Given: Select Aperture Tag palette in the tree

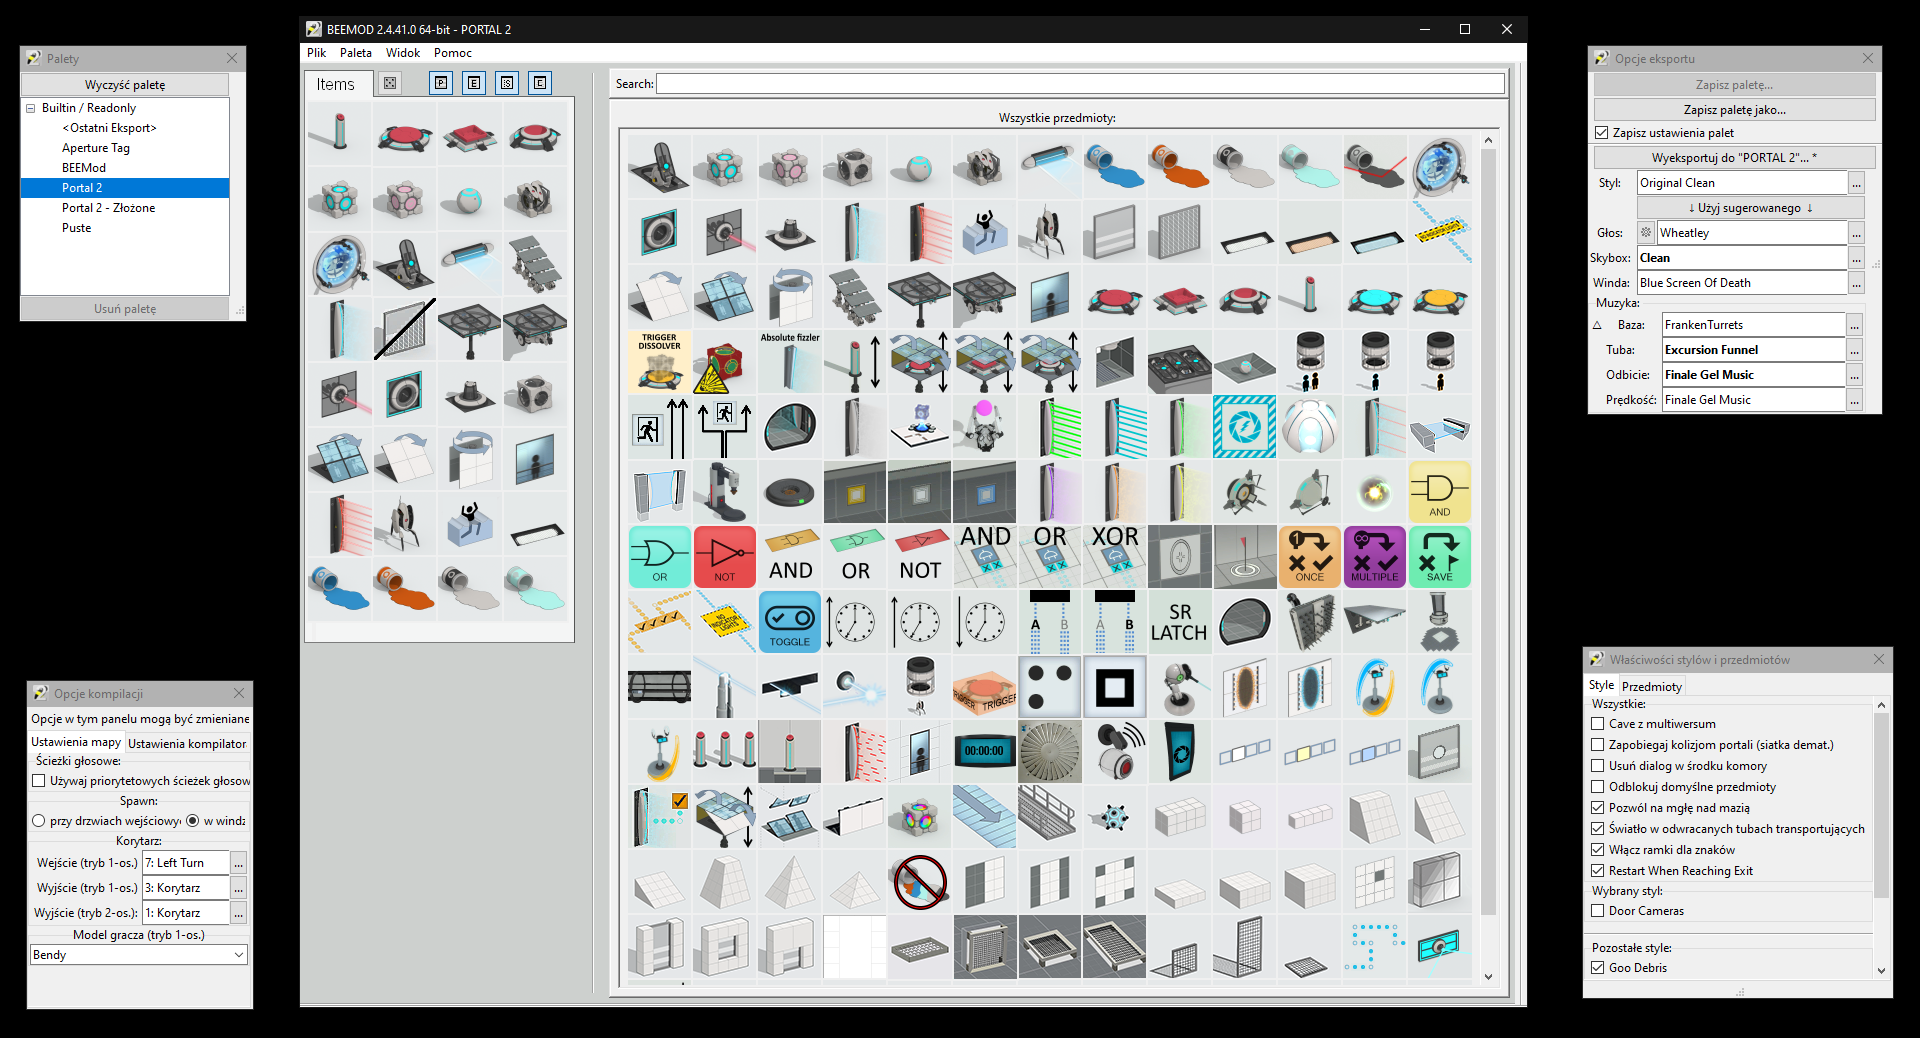Looking at the screenshot, I should pyautogui.click(x=96, y=148).
